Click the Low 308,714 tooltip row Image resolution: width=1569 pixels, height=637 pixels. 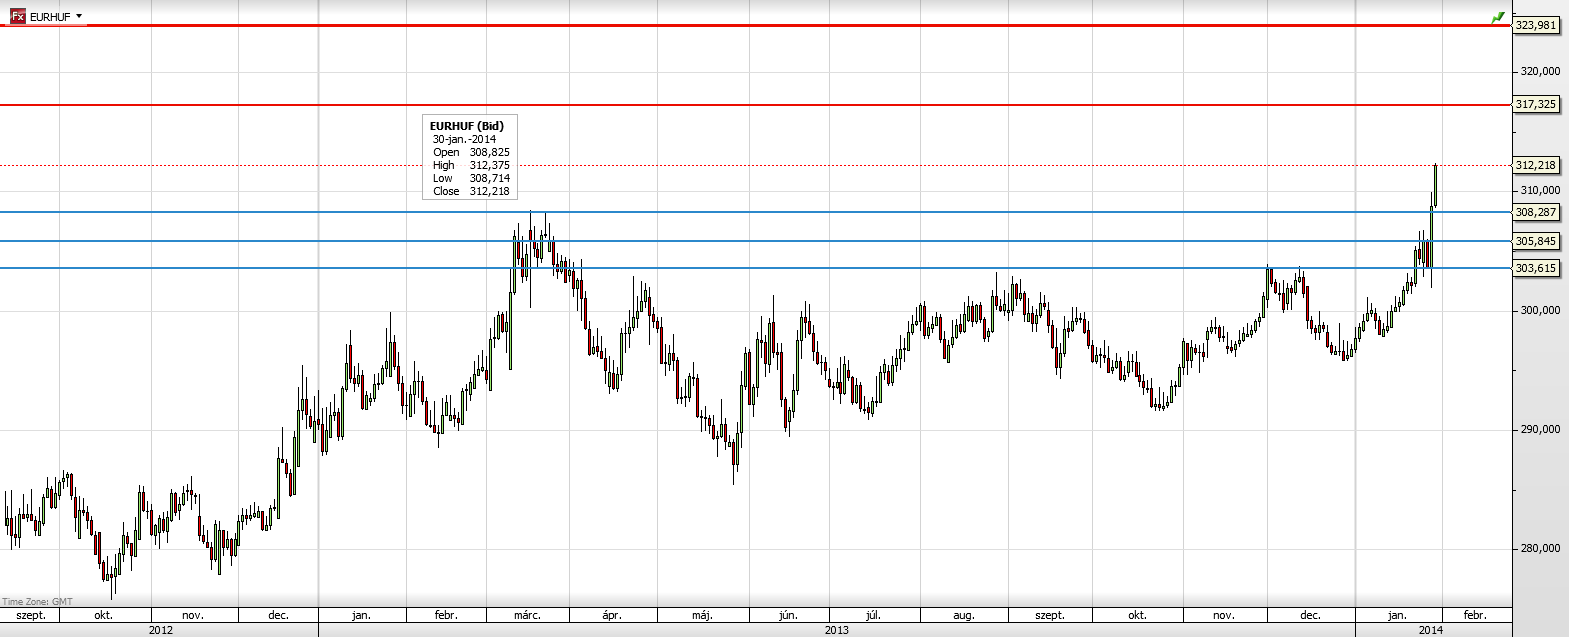coord(471,178)
